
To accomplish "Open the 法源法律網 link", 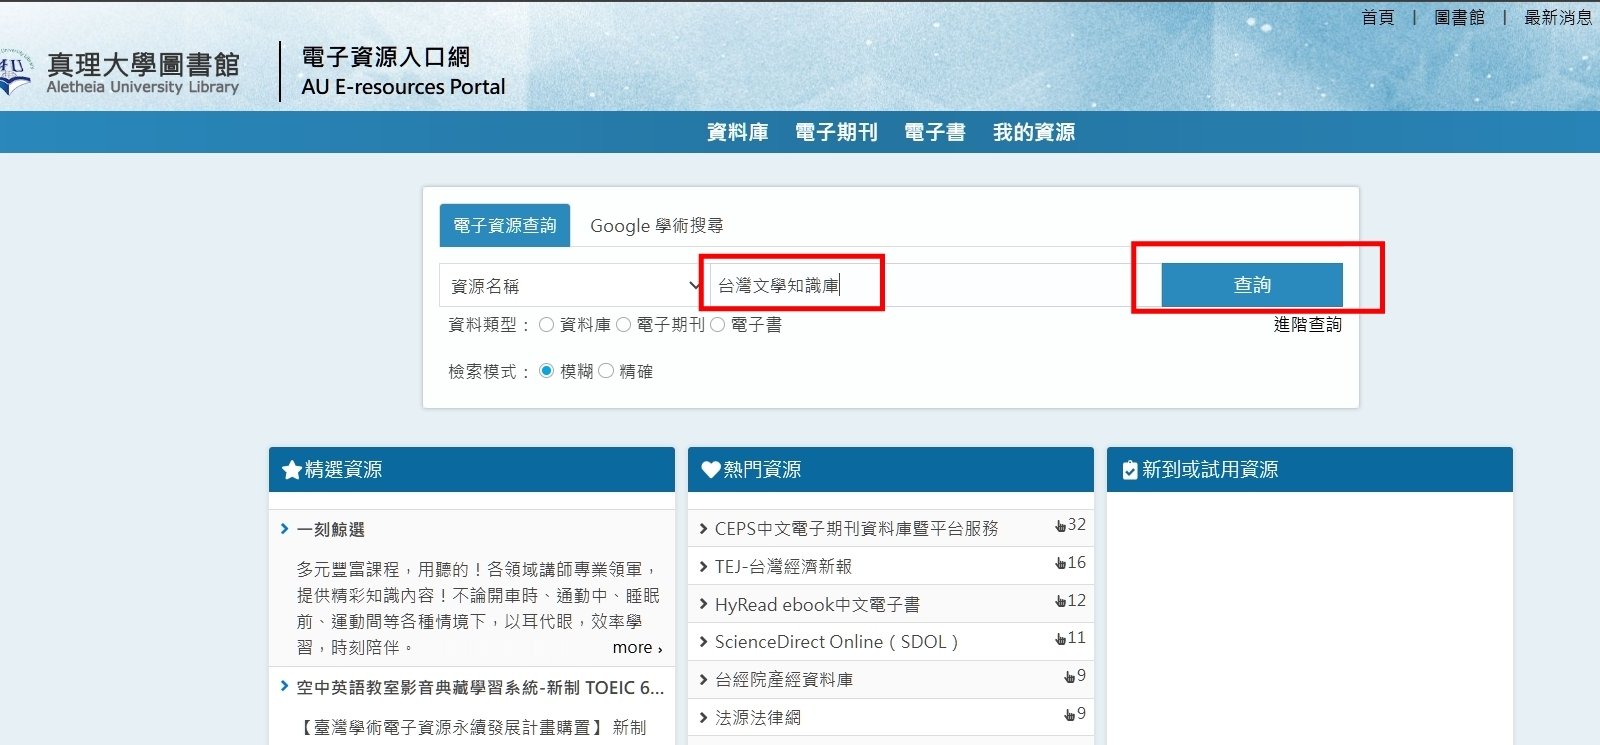I will [758, 718].
